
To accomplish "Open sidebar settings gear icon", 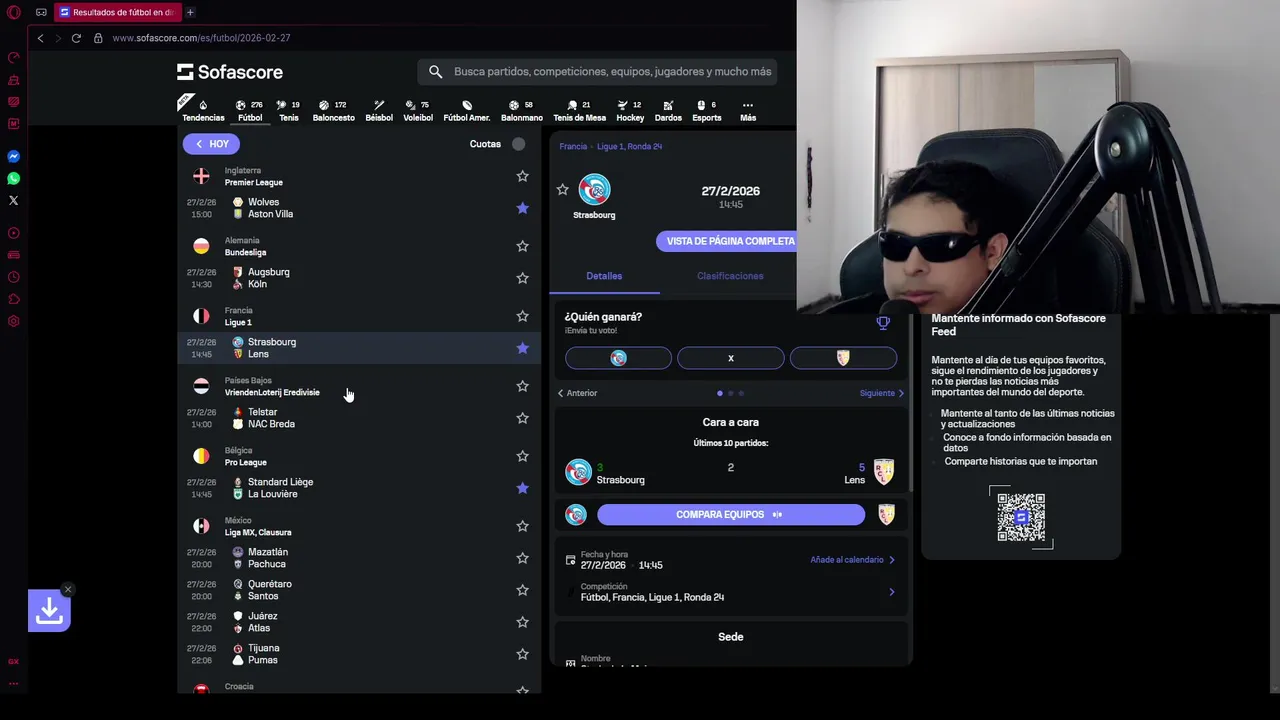I will 14,321.
